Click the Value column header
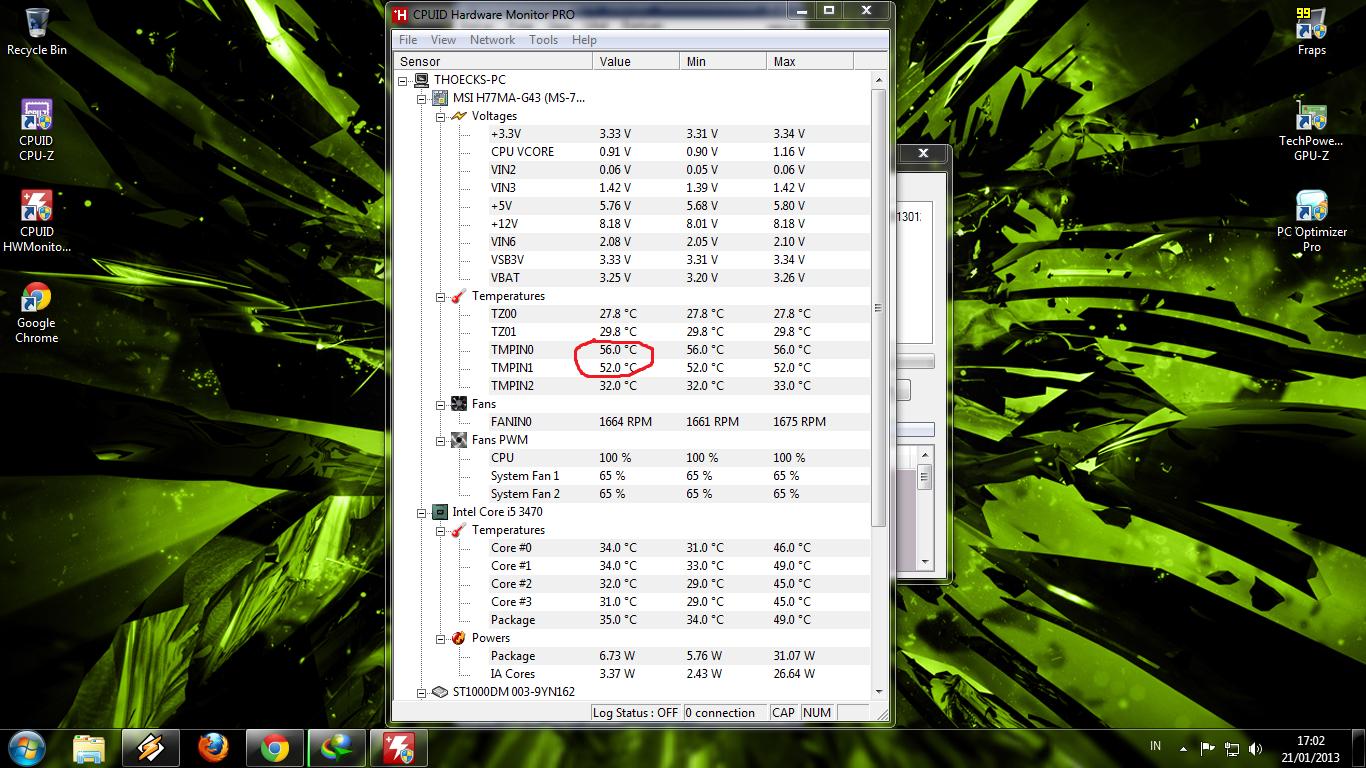The height and width of the screenshot is (768, 1366). [x=635, y=61]
